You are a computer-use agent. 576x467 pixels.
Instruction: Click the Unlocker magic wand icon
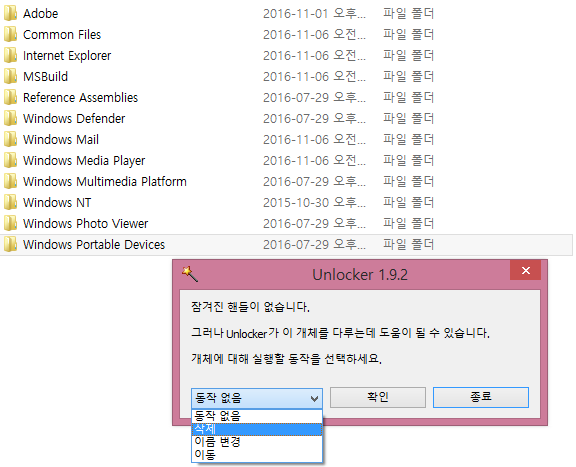pyautogui.click(x=190, y=274)
